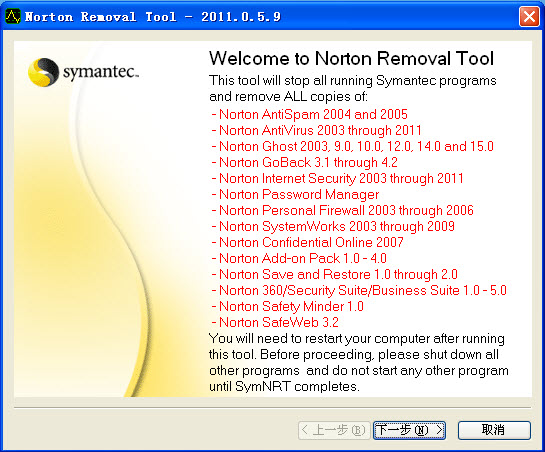Viewport: 545px width, 452px height.
Task: Click the 取消 cancel button
Action: coord(494,430)
